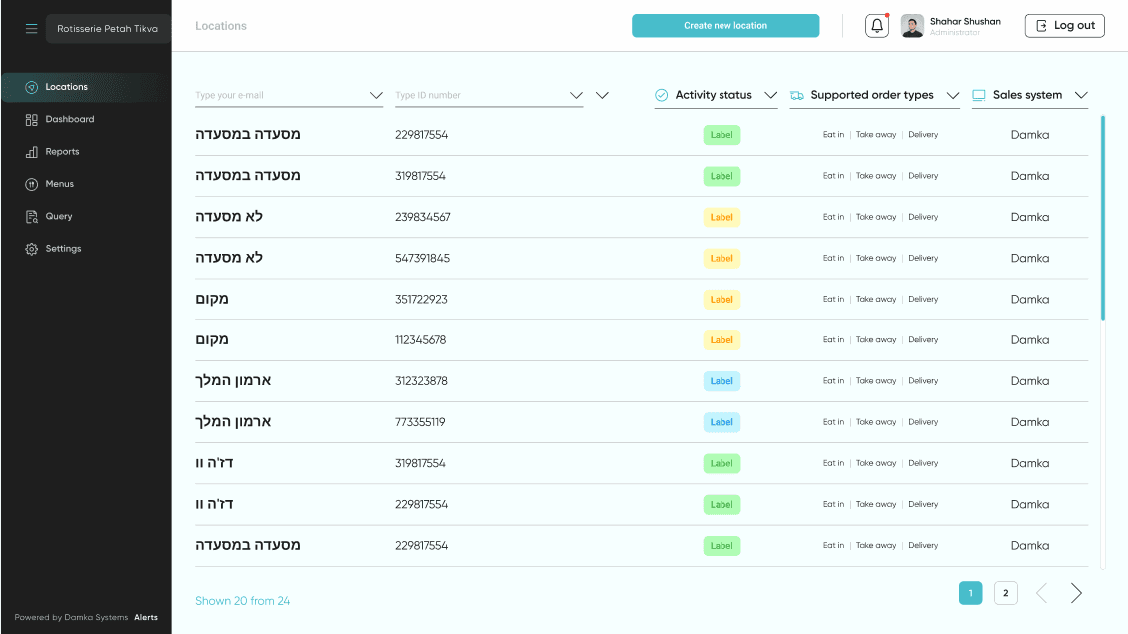Click the Settings gear icon
Screen dimensions: 1128x634
pos(31,249)
